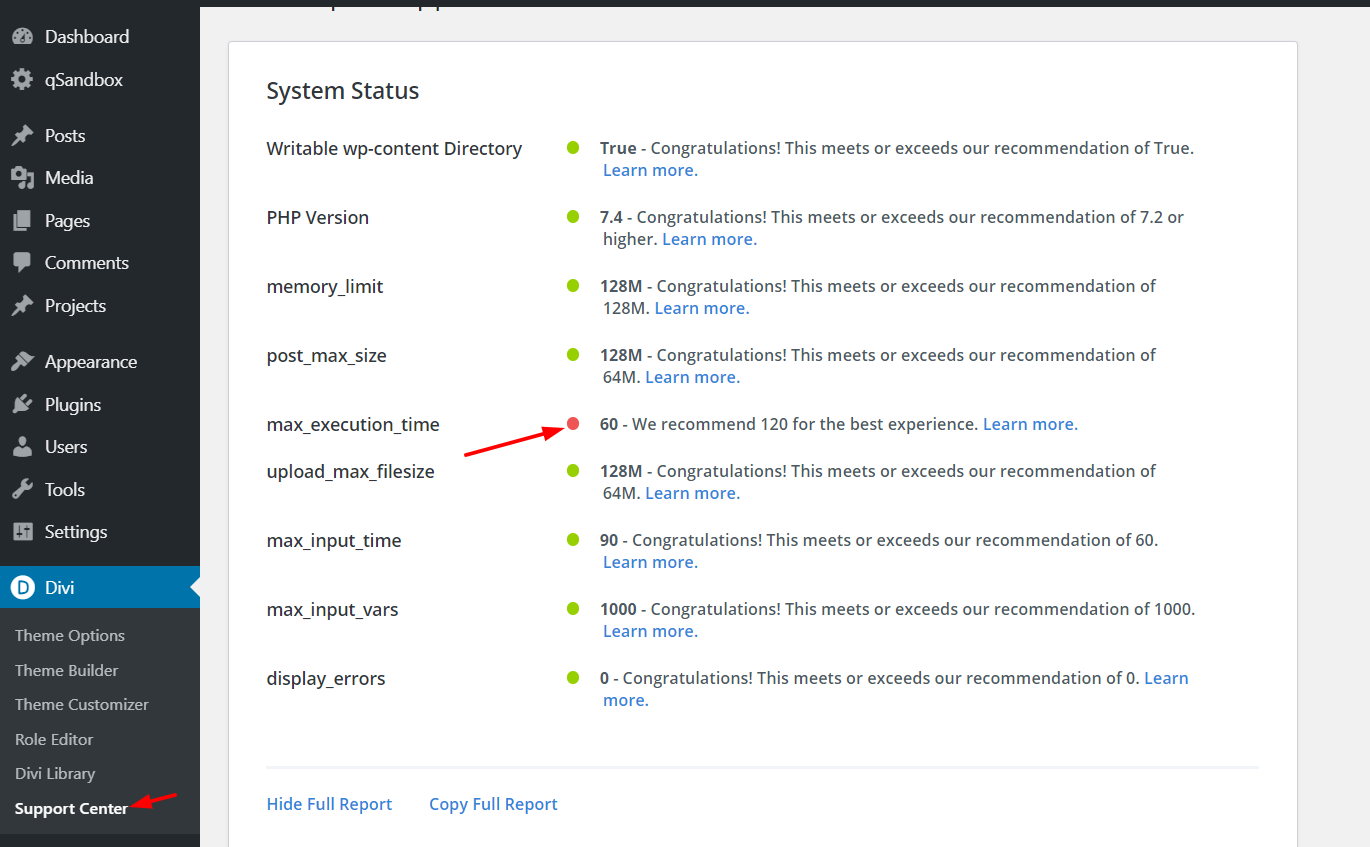Click the Appearance paintbrush icon
This screenshot has width=1370, height=847.
point(22,362)
